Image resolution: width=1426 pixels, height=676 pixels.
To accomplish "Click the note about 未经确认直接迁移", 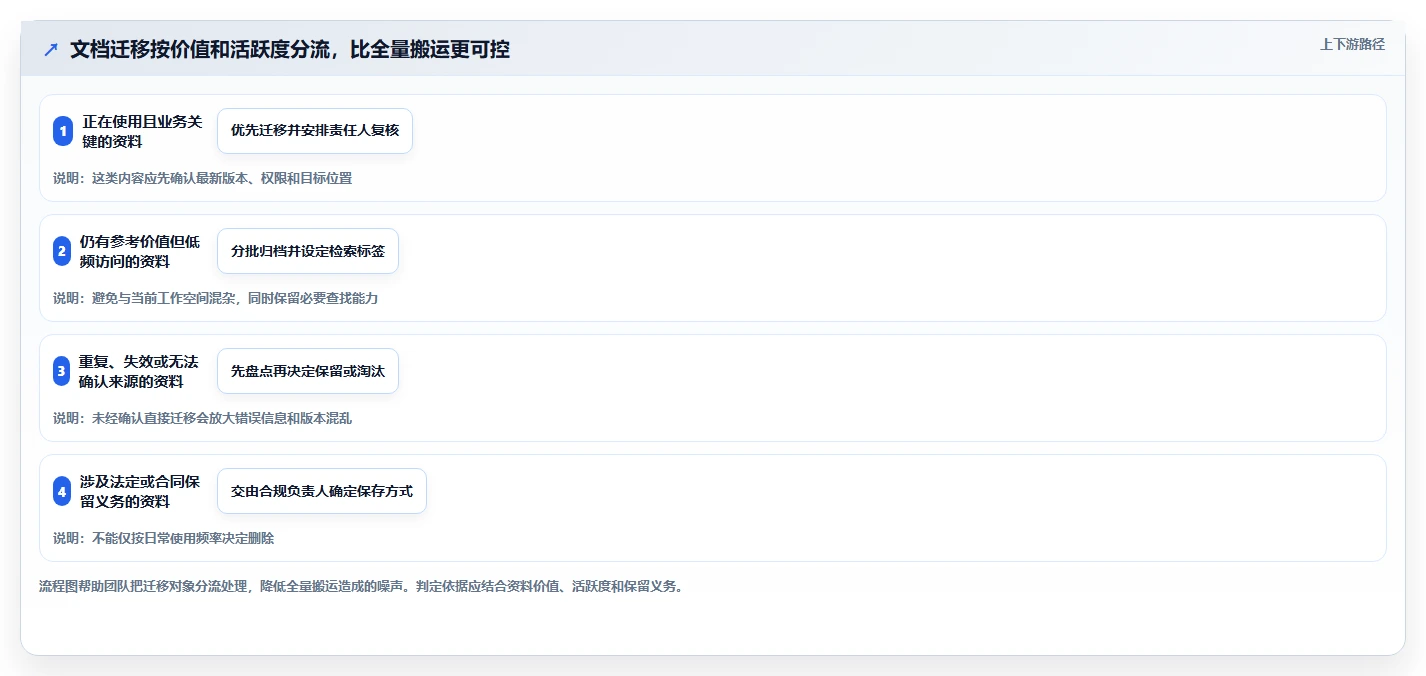I will pos(203,418).
